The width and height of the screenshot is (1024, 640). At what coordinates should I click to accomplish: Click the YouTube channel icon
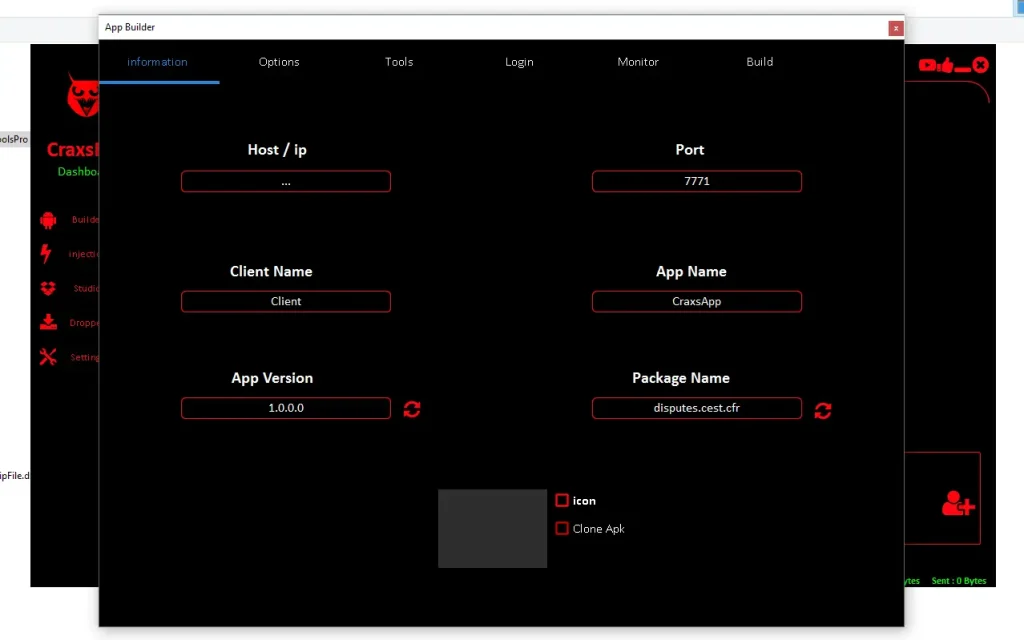(x=926, y=65)
